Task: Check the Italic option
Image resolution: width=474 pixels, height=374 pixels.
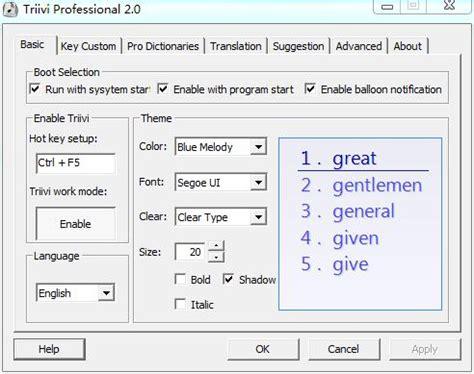Action: 180,304
